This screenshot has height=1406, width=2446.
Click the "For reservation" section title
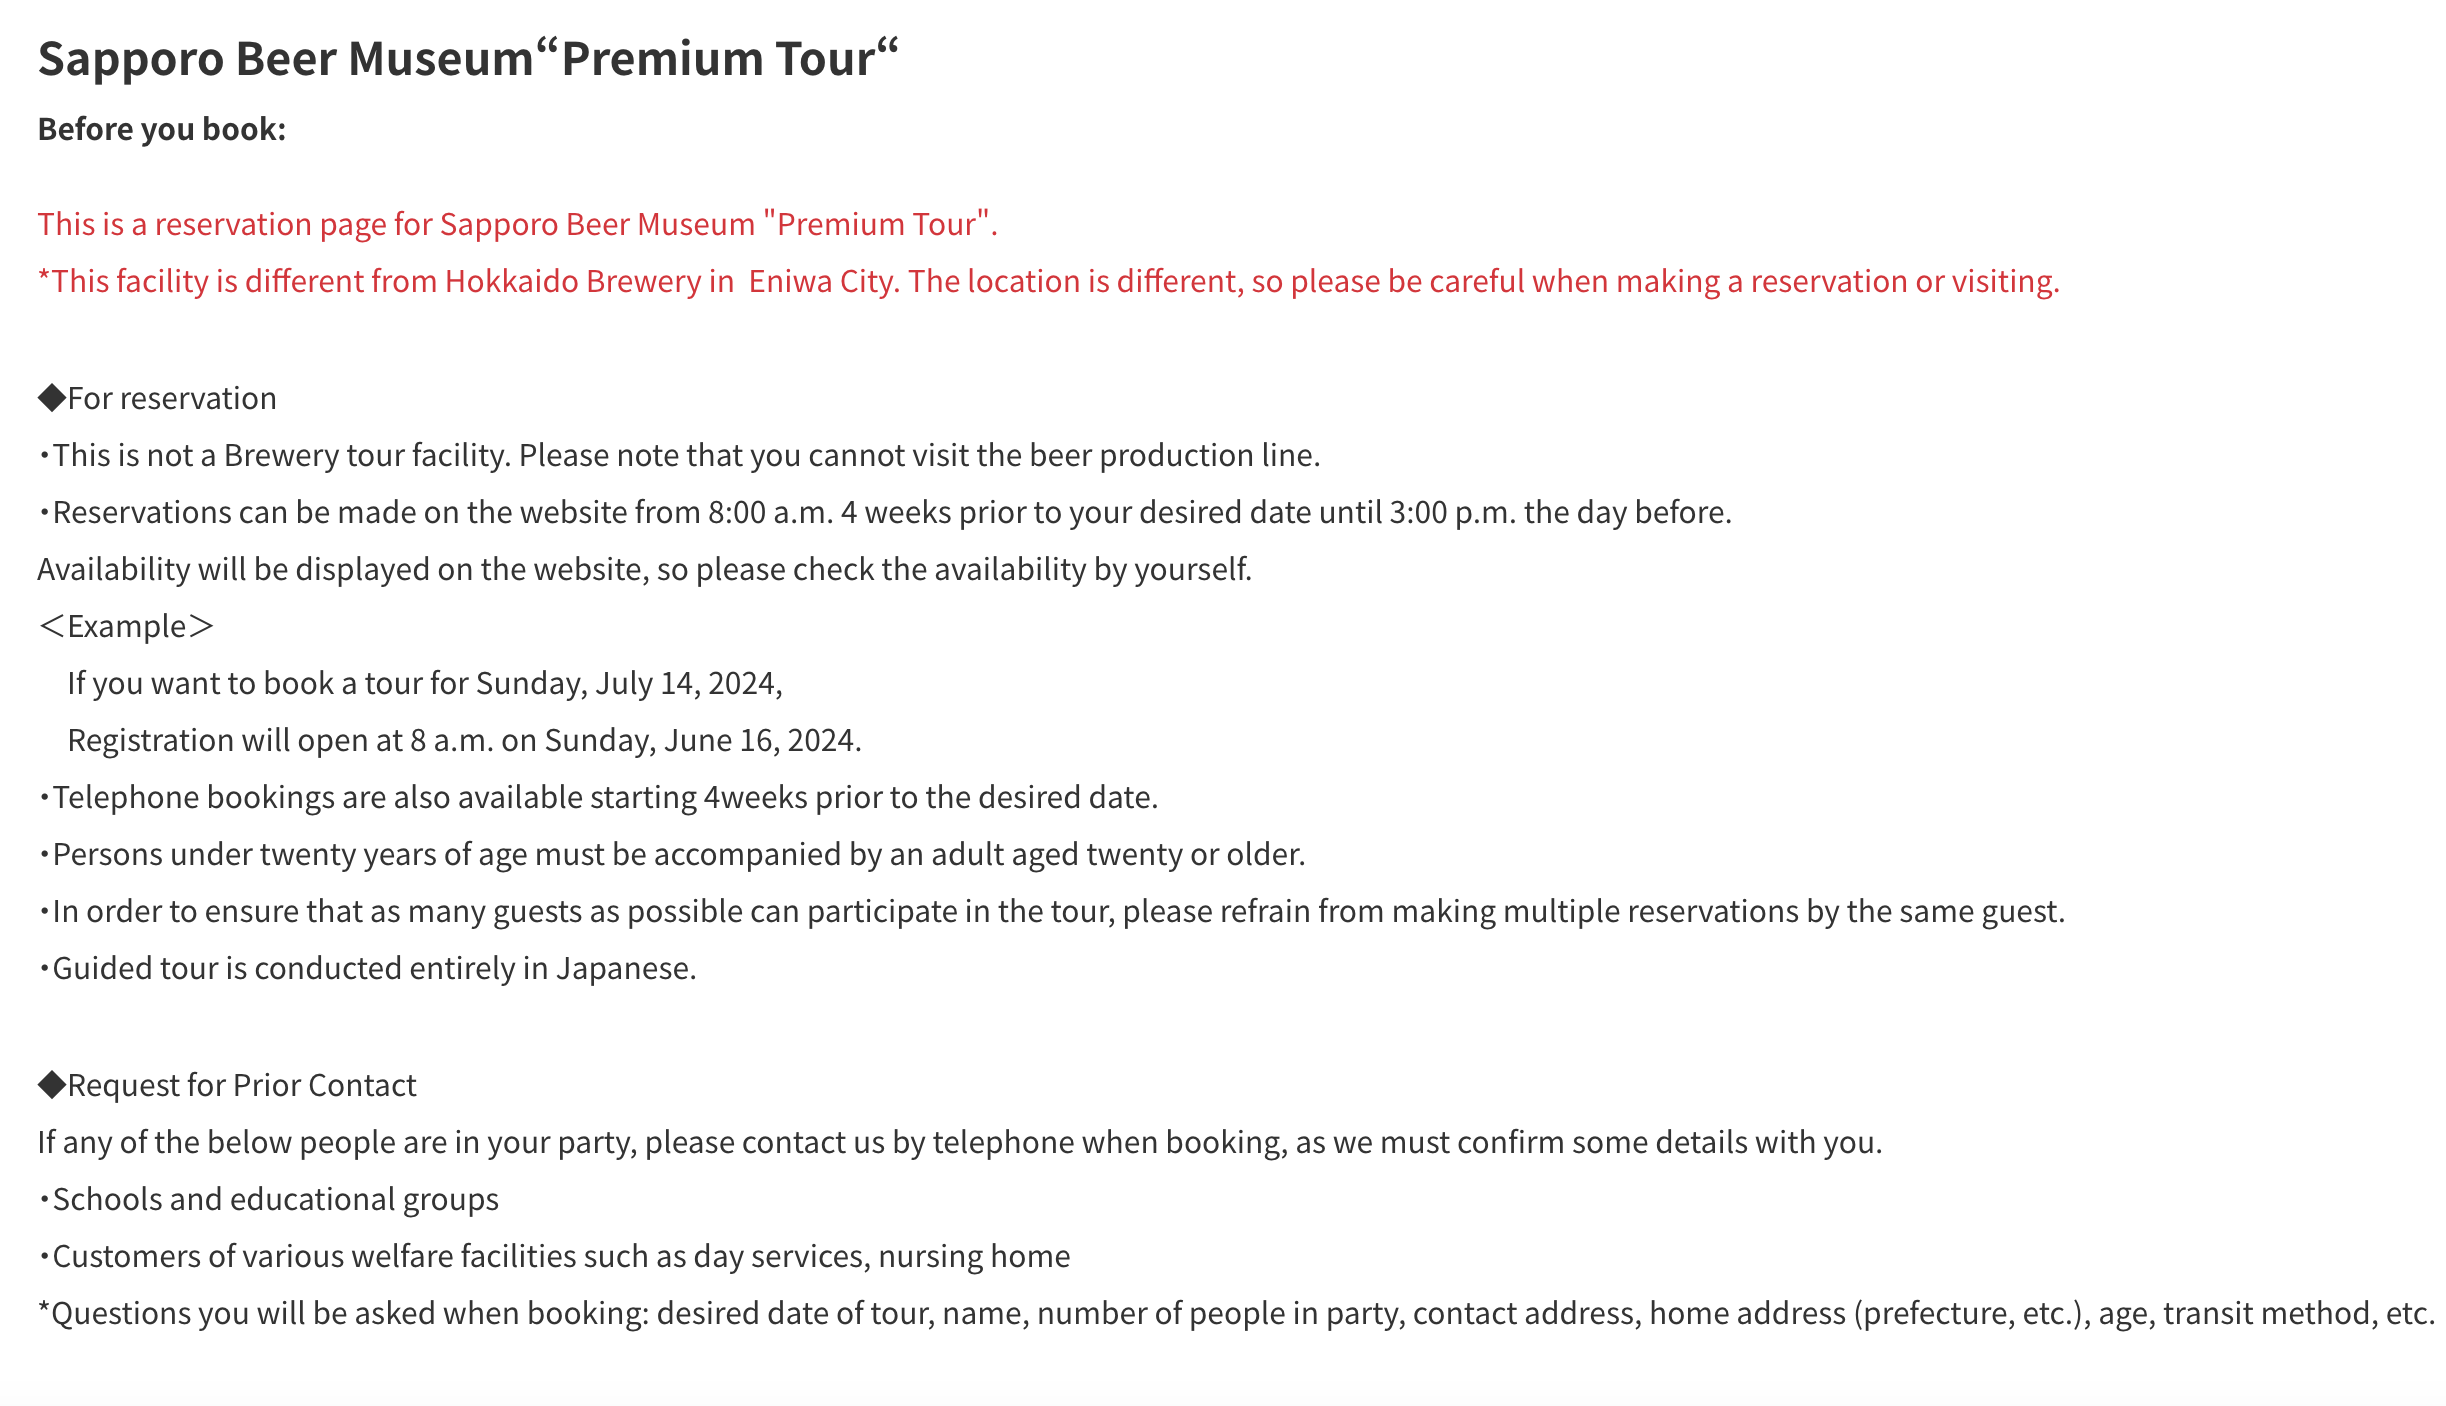click(x=172, y=398)
